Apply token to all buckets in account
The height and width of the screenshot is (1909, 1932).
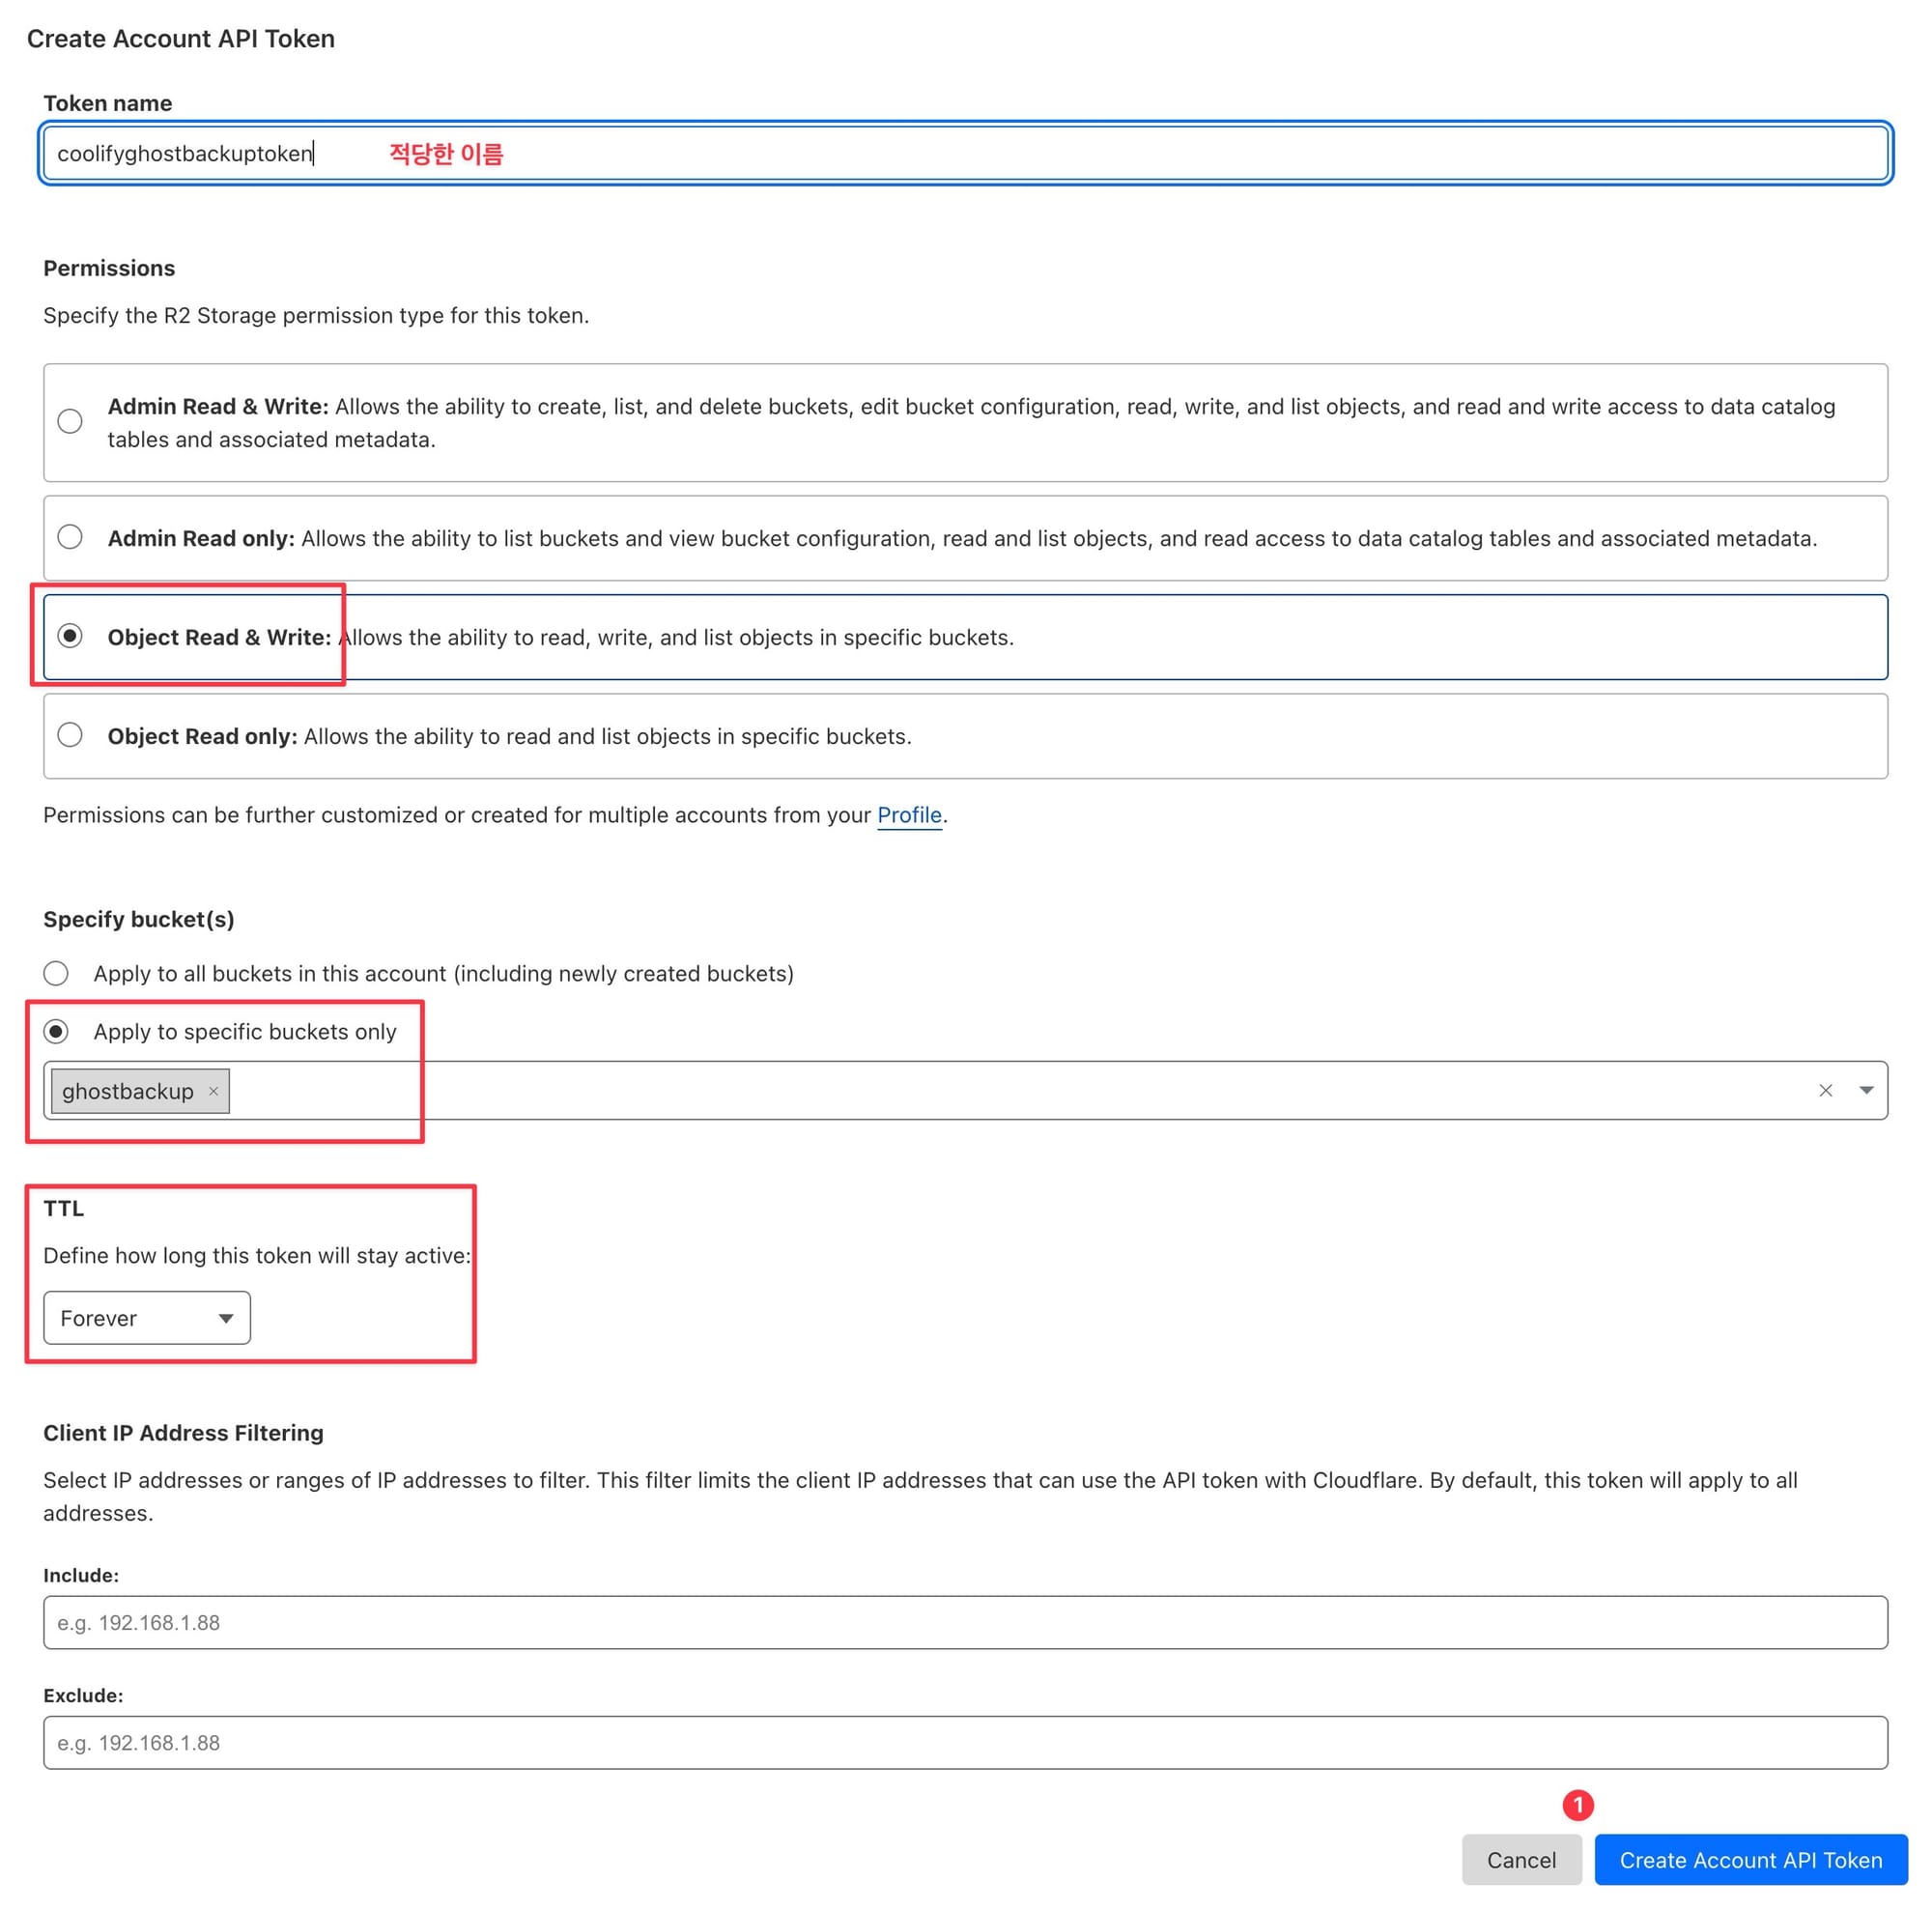[x=56, y=973]
